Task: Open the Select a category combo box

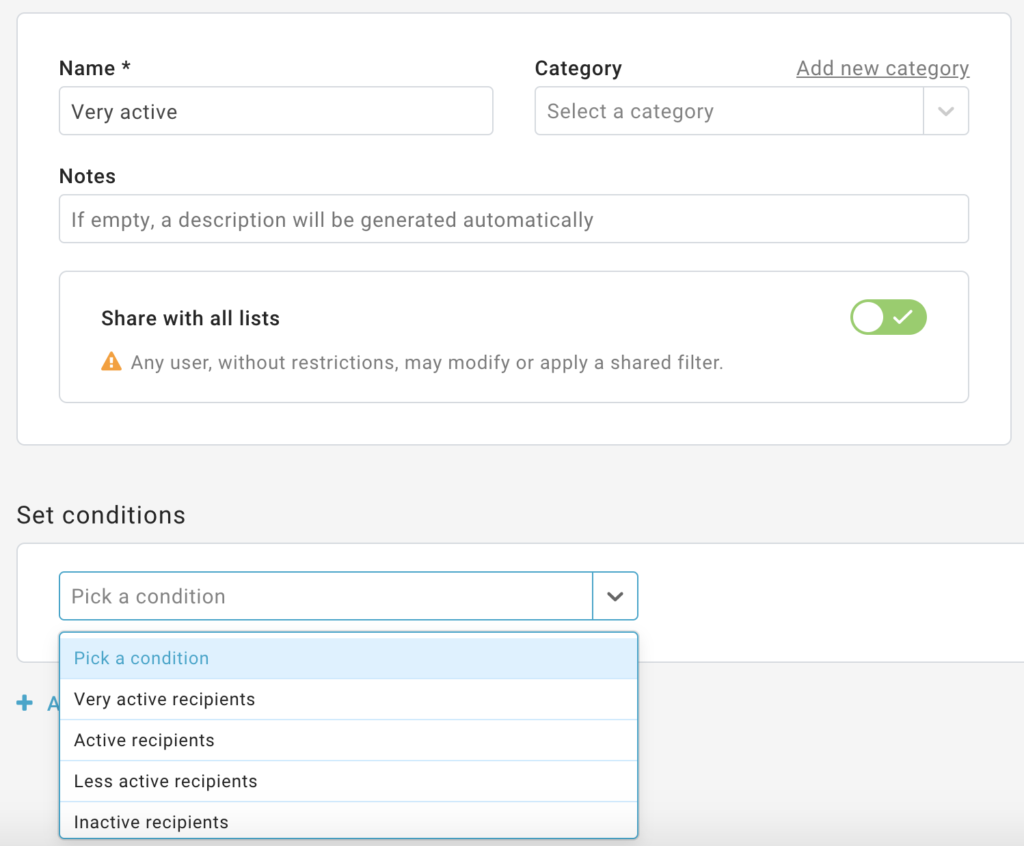Action: [x=729, y=111]
